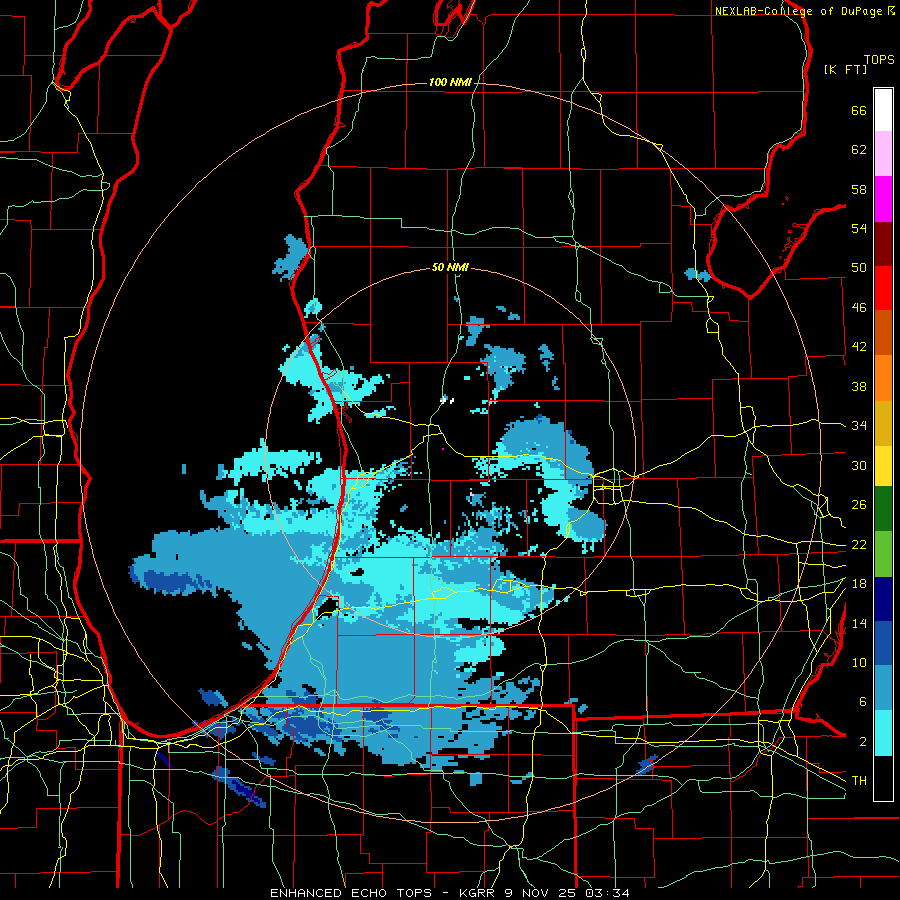Image resolution: width=900 pixels, height=900 pixels.
Task: Click the "50" legend value
Action: coord(859,268)
